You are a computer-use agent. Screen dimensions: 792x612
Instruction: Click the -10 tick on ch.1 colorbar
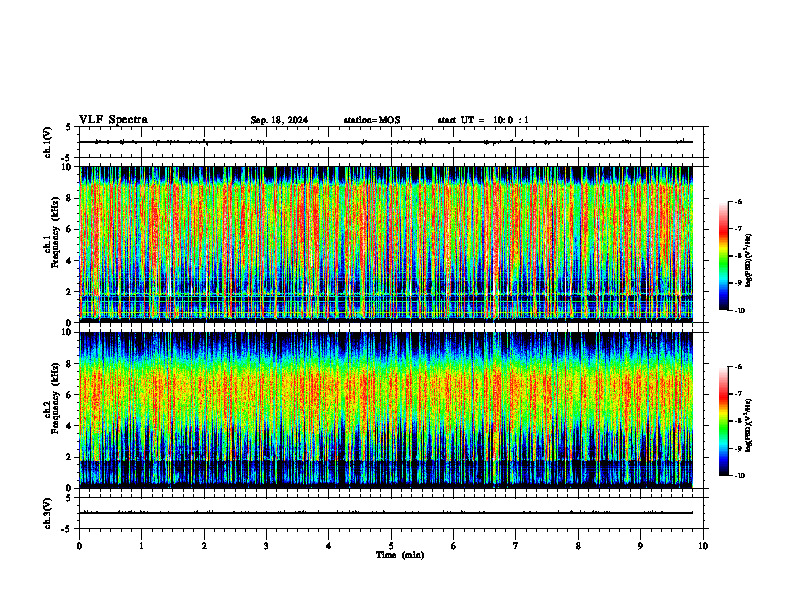pos(740,311)
